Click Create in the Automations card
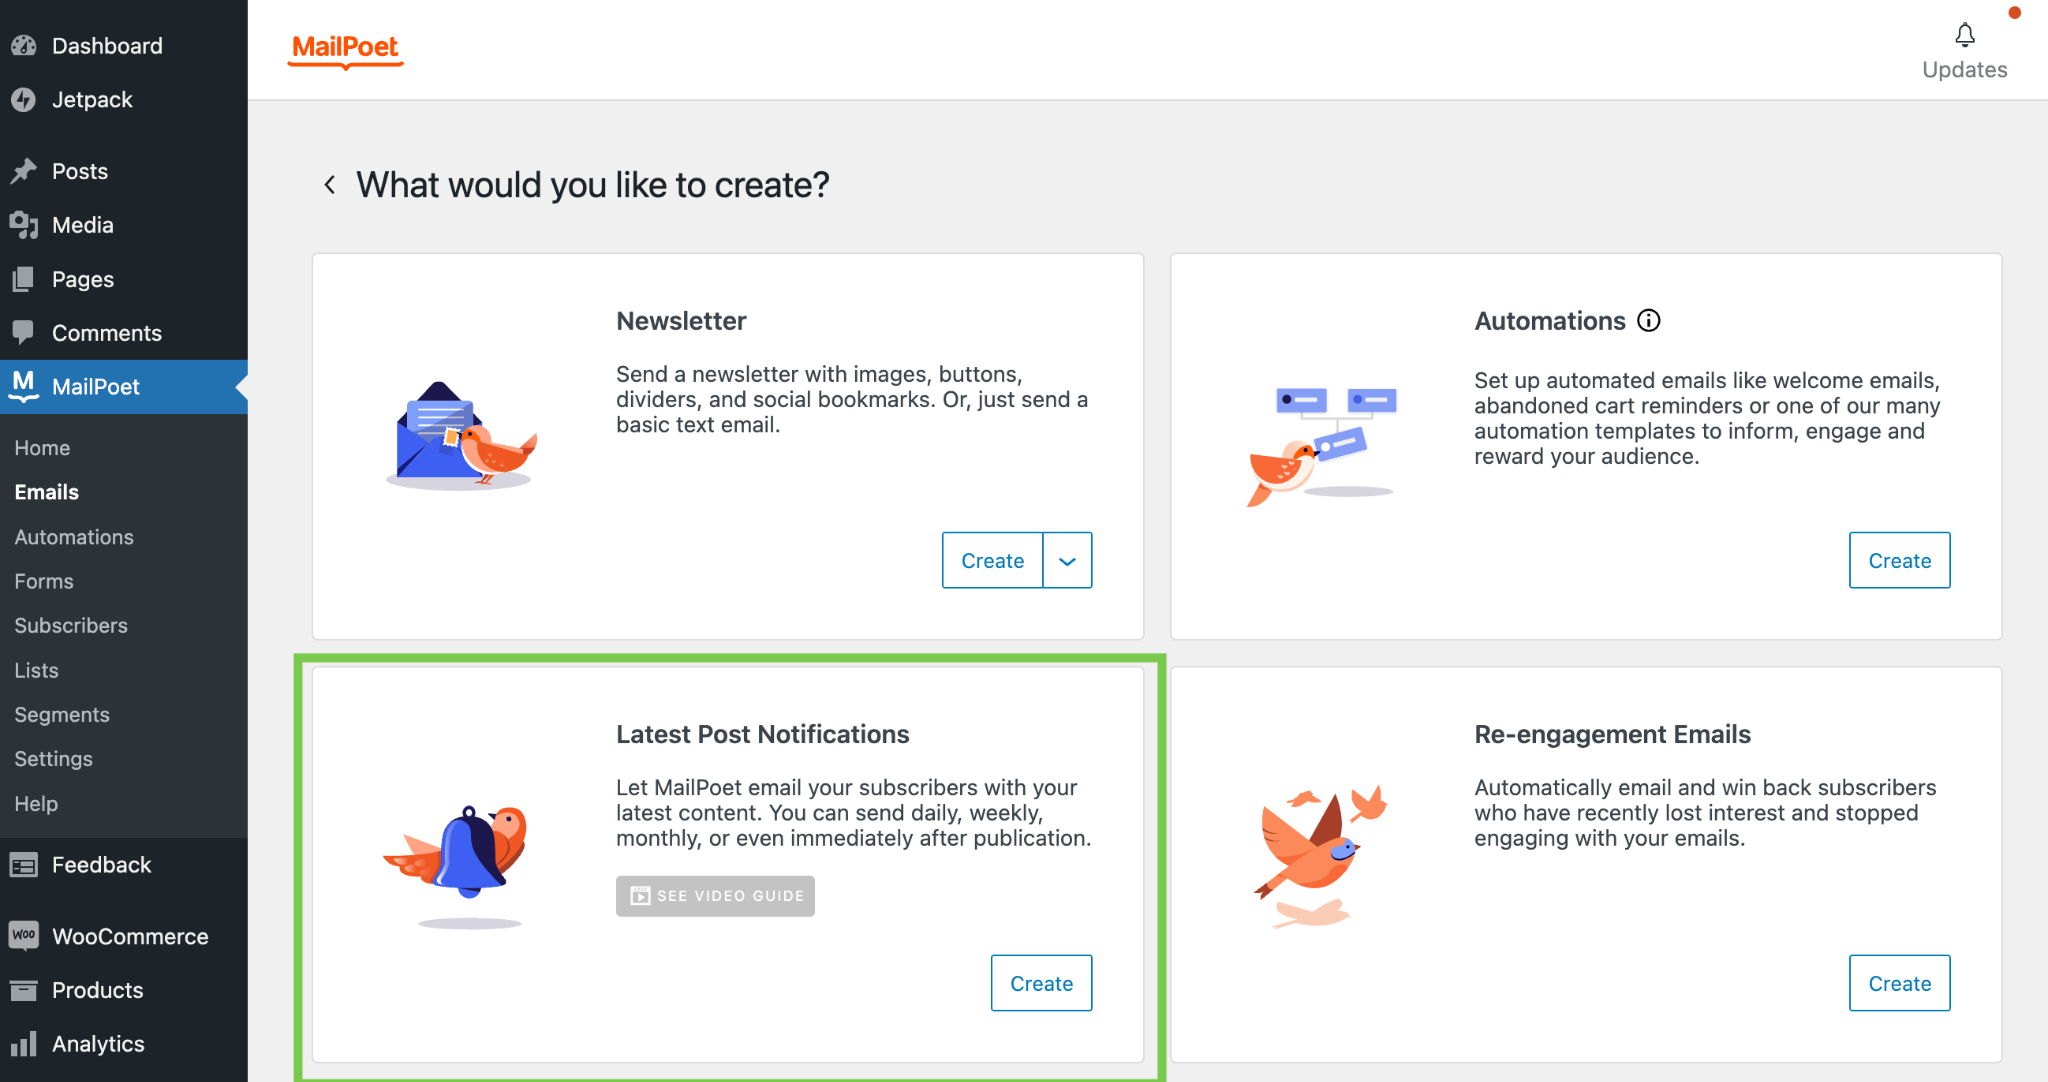2048x1082 pixels. pyautogui.click(x=1899, y=561)
